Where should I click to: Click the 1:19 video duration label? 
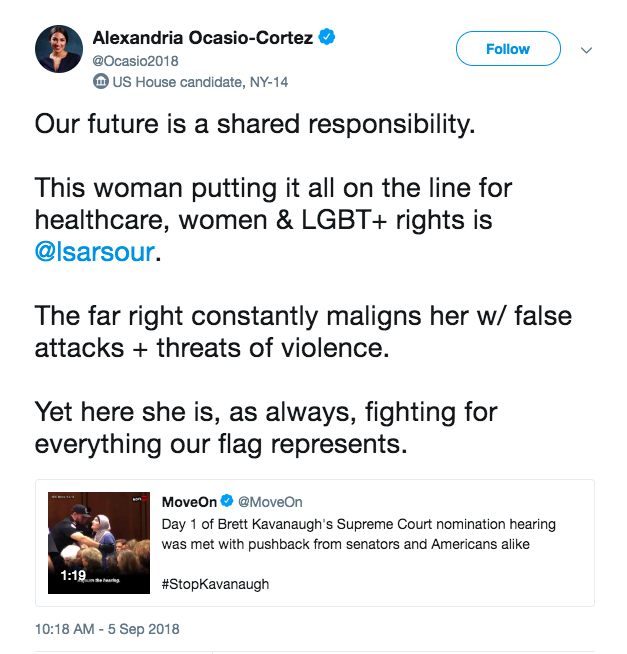72,577
